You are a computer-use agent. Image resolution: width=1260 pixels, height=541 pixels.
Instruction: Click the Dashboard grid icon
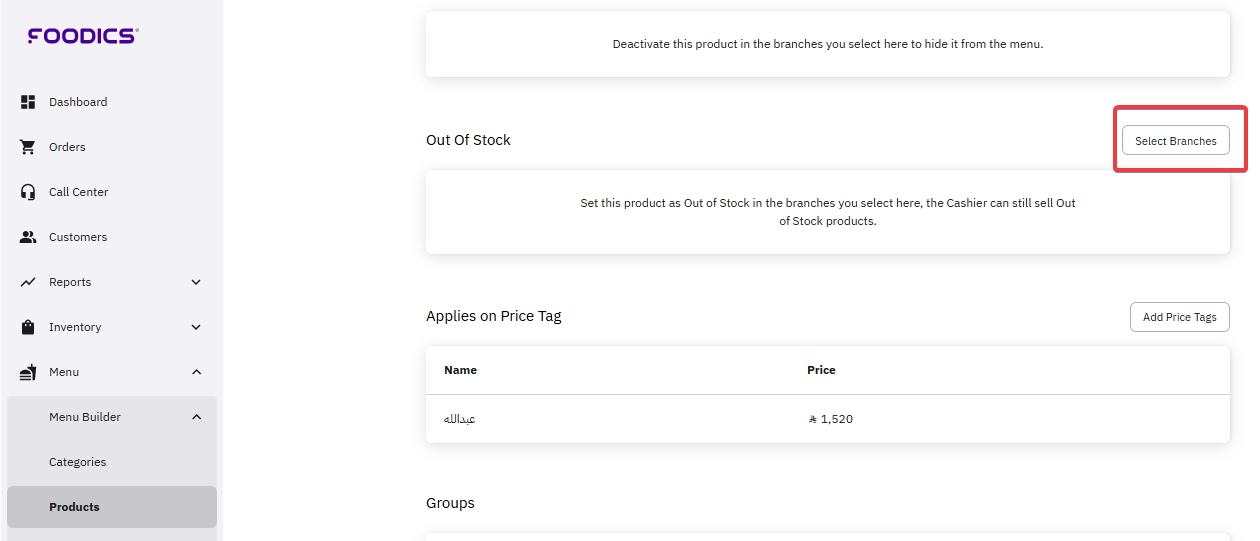28,102
